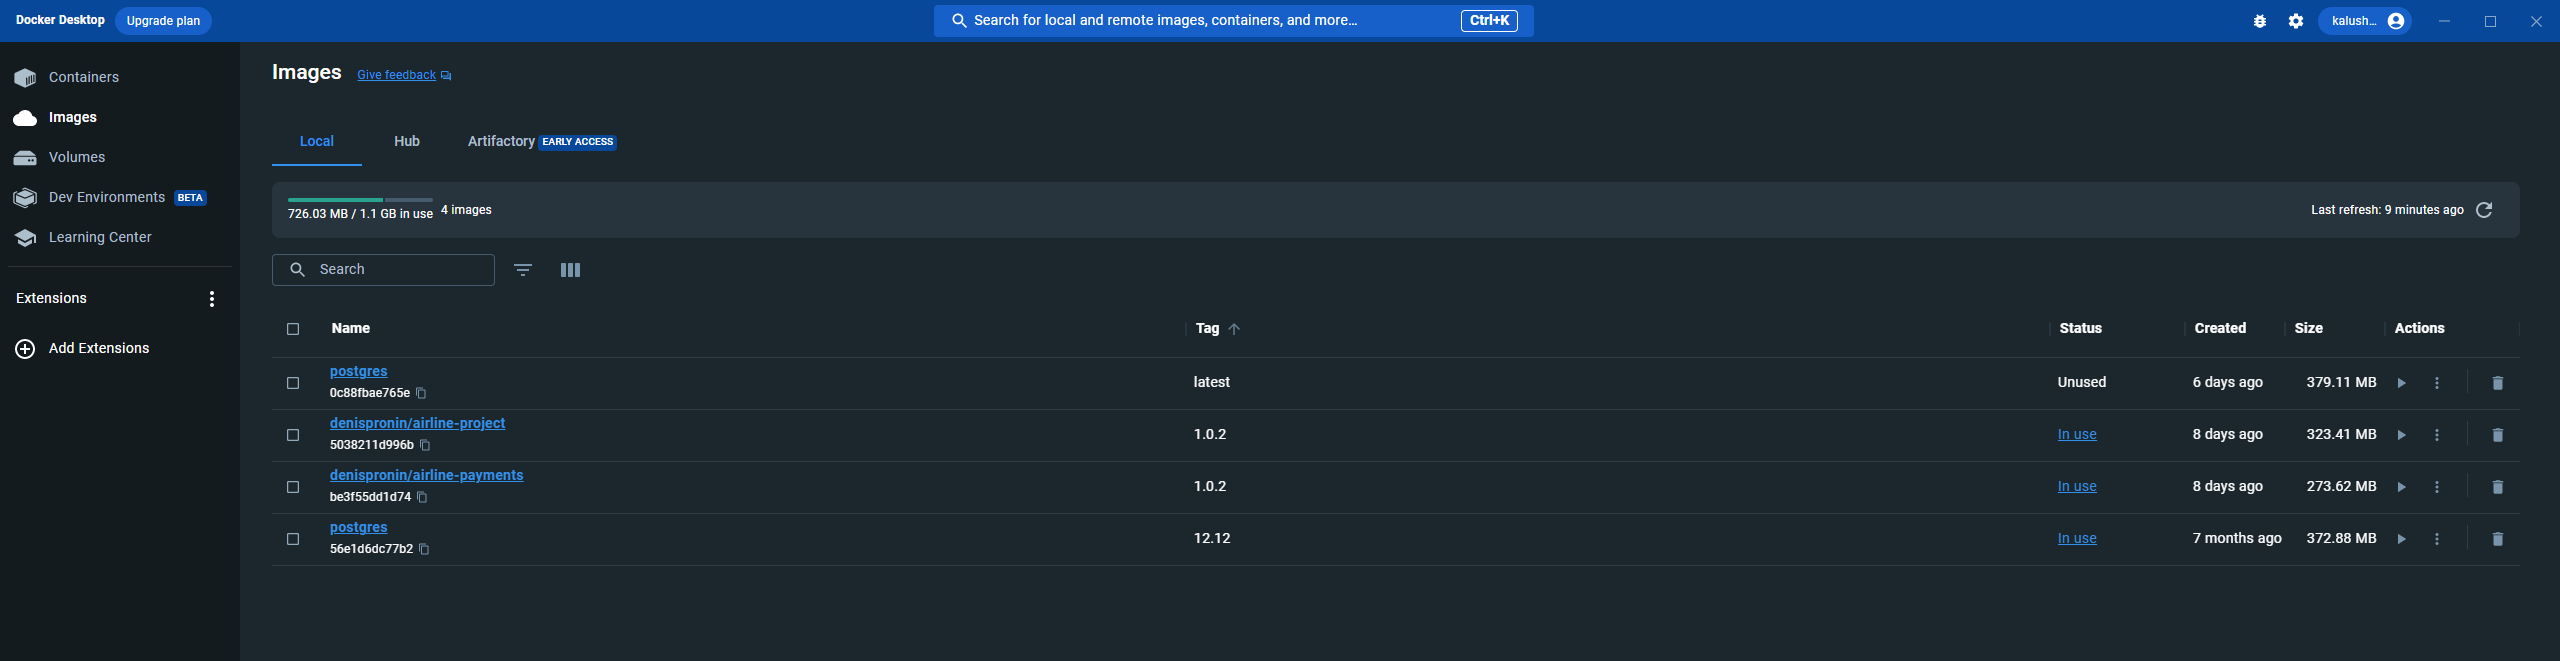Viewport: 2560px width, 661px height.
Task: Click the disk usage progress bar
Action: tap(360, 200)
